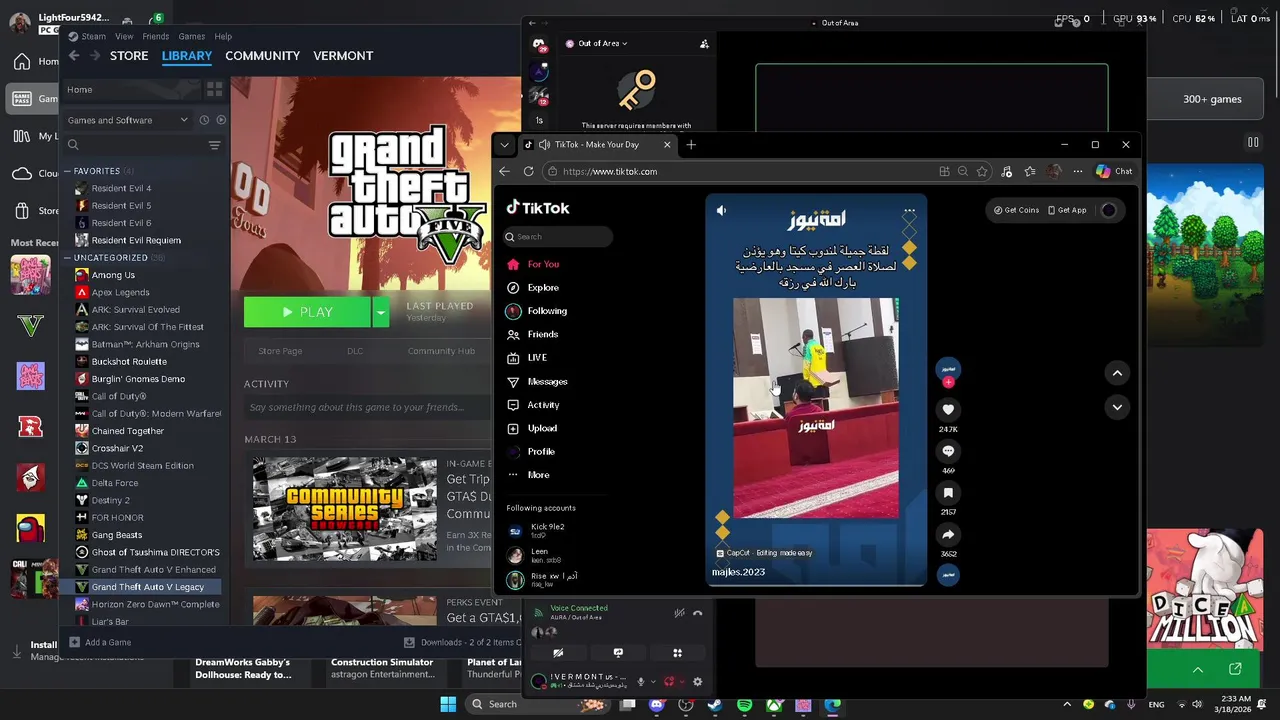Click the TikTok search field
Screen dimensions: 1280x720
[x=558, y=237]
